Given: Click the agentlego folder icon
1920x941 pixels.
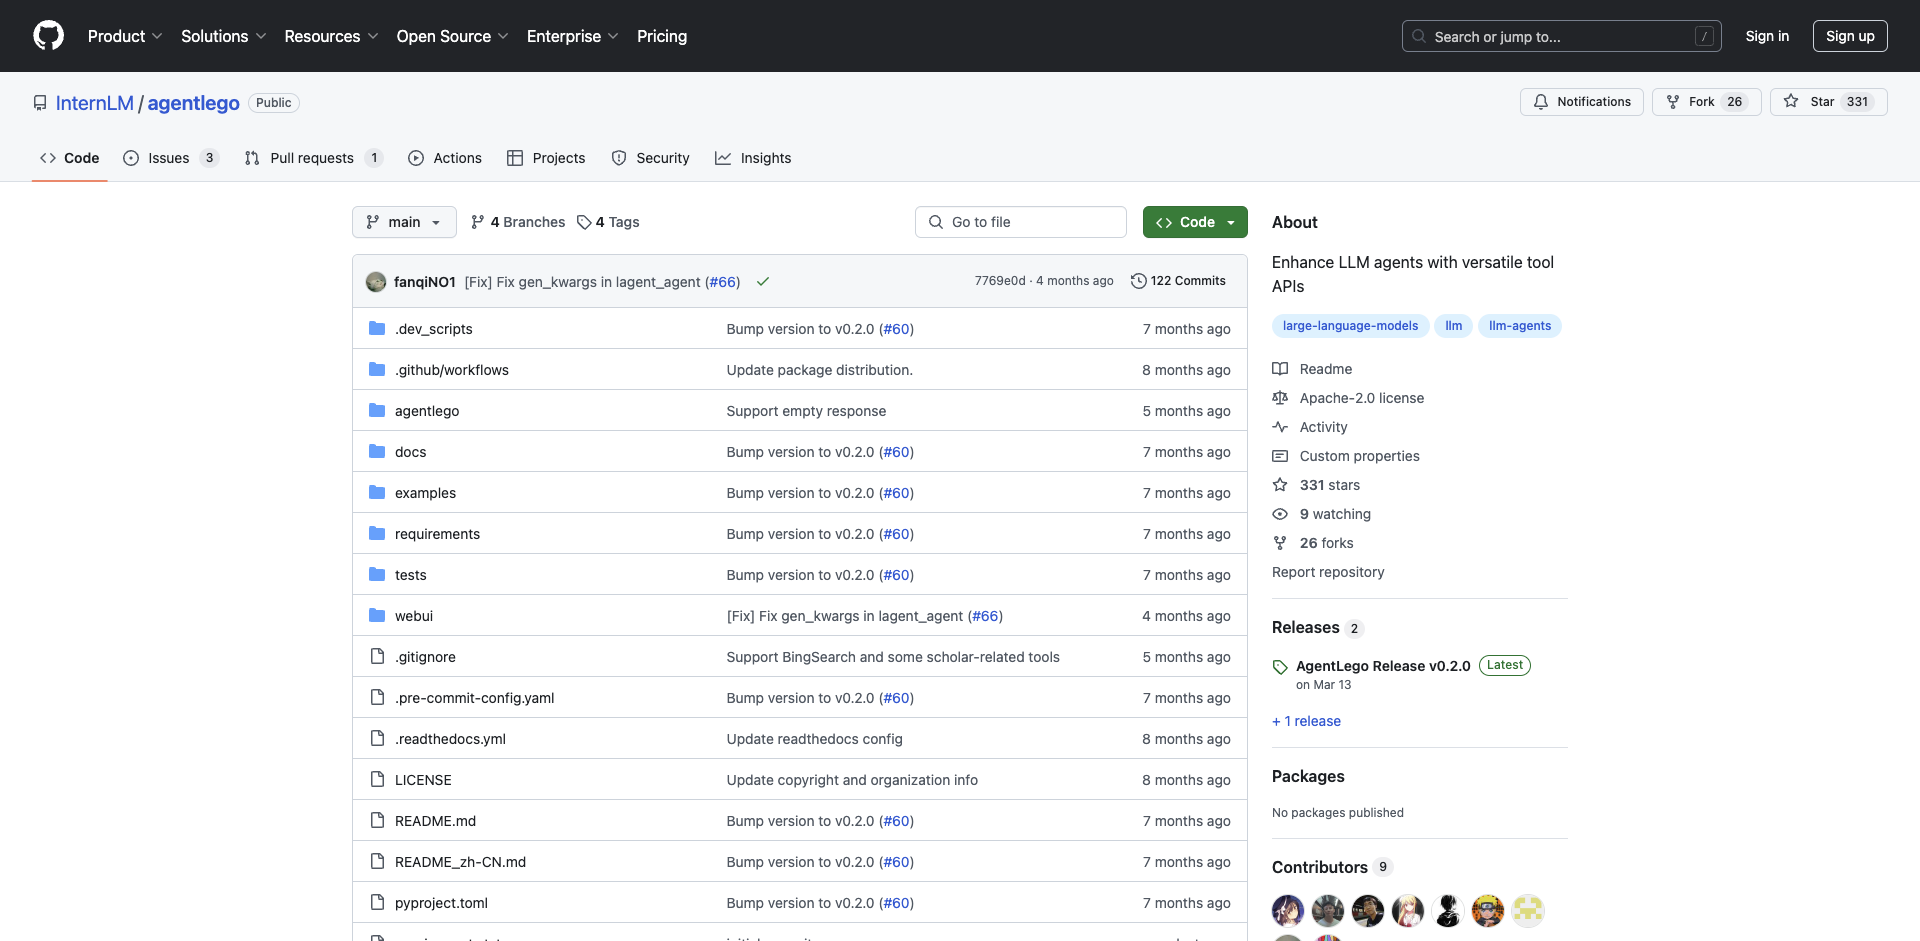Looking at the screenshot, I should (377, 410).
